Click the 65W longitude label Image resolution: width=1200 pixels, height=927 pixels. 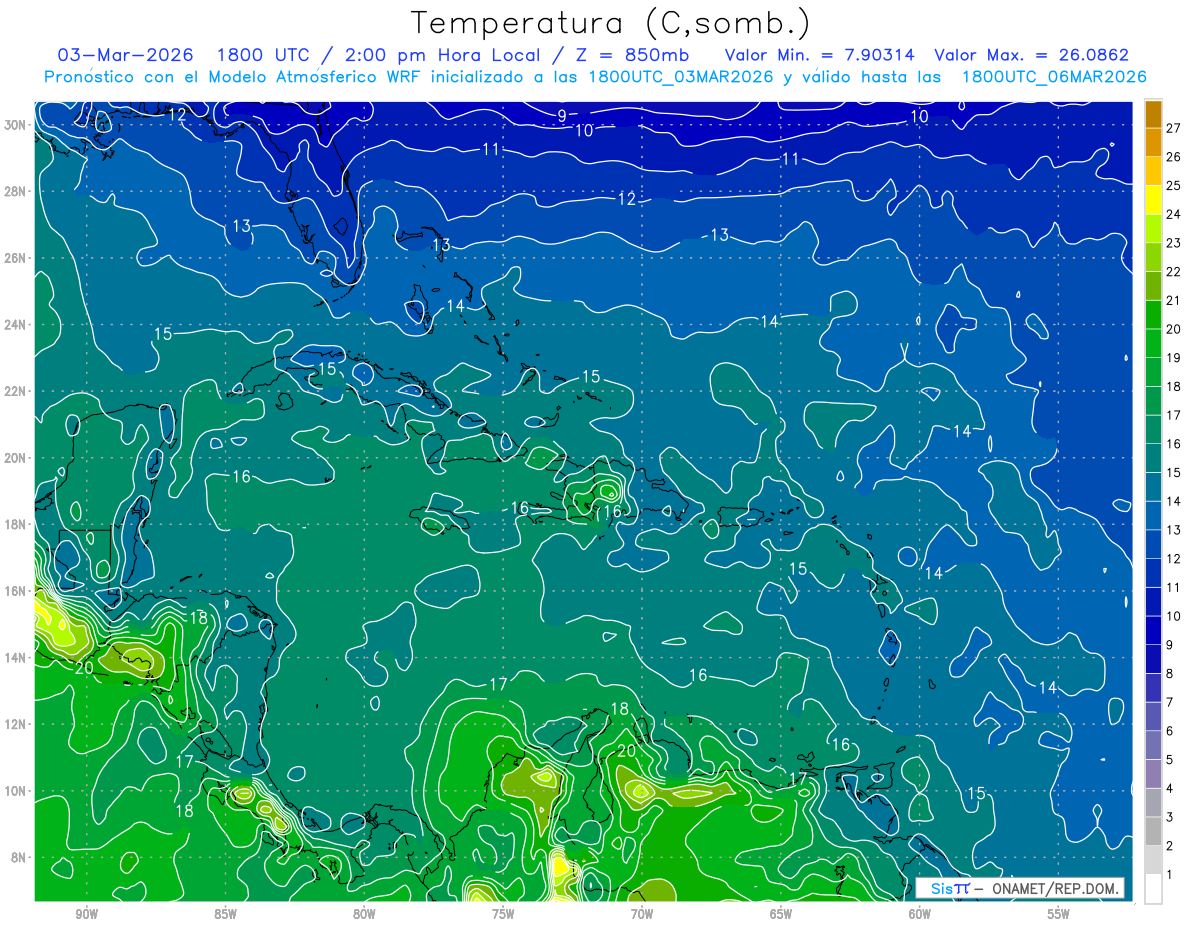point(781,914)
